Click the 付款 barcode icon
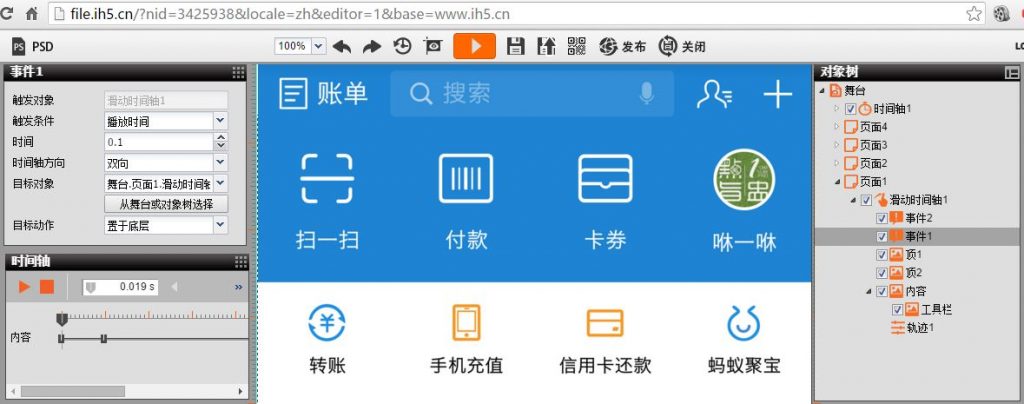This screenshot has height=404, width=1024. (466, 178)
